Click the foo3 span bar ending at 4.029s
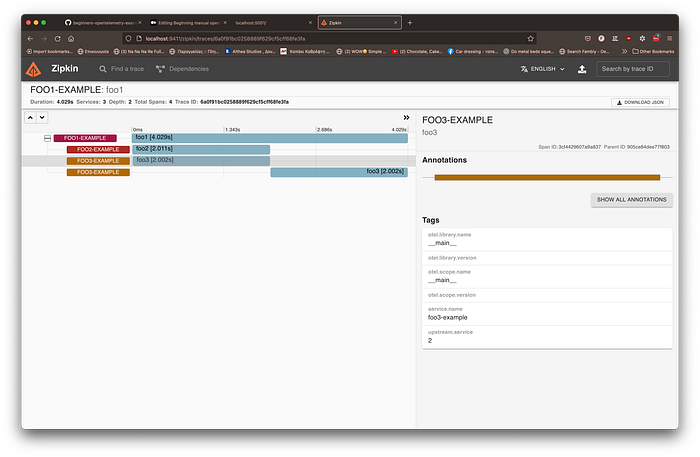700x457 pixels. pyautogui.click(x=339, y=172)
